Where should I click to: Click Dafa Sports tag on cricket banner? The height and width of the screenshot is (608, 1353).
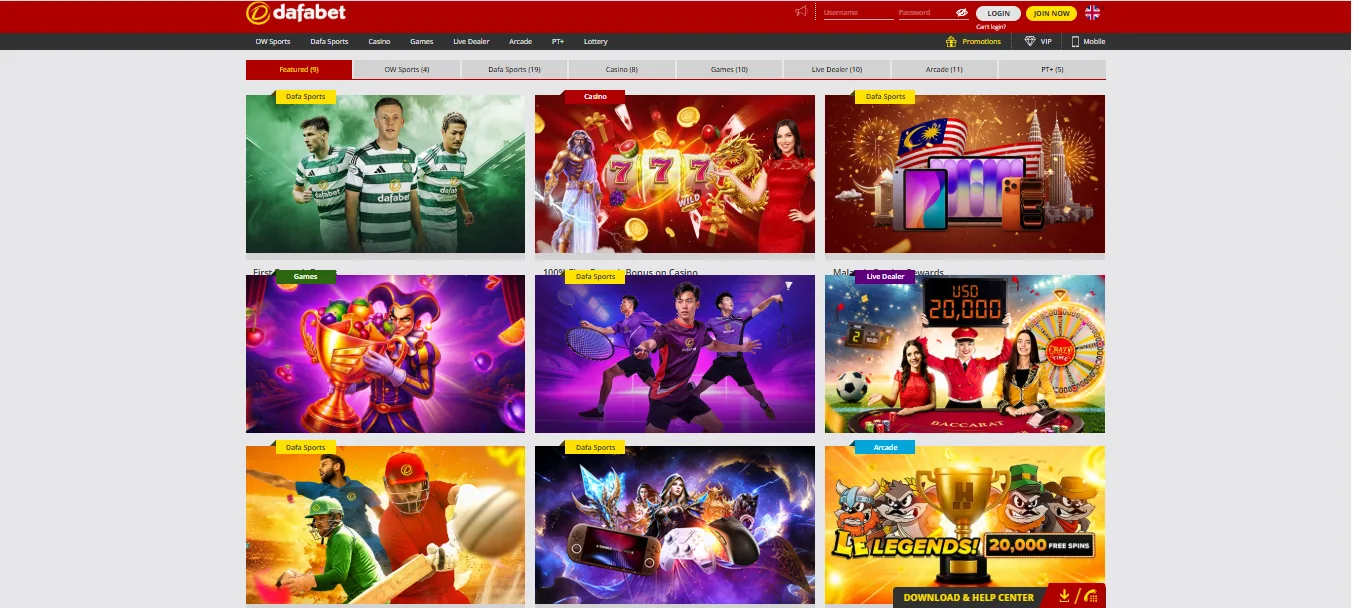(x=306, y=448)
